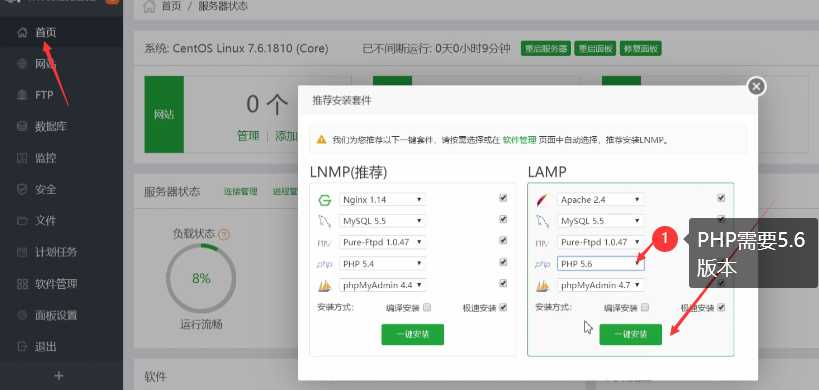The image size is (819, 390).
Task: Click the plus icon at sidebar bottom
Action: [58, 375]
